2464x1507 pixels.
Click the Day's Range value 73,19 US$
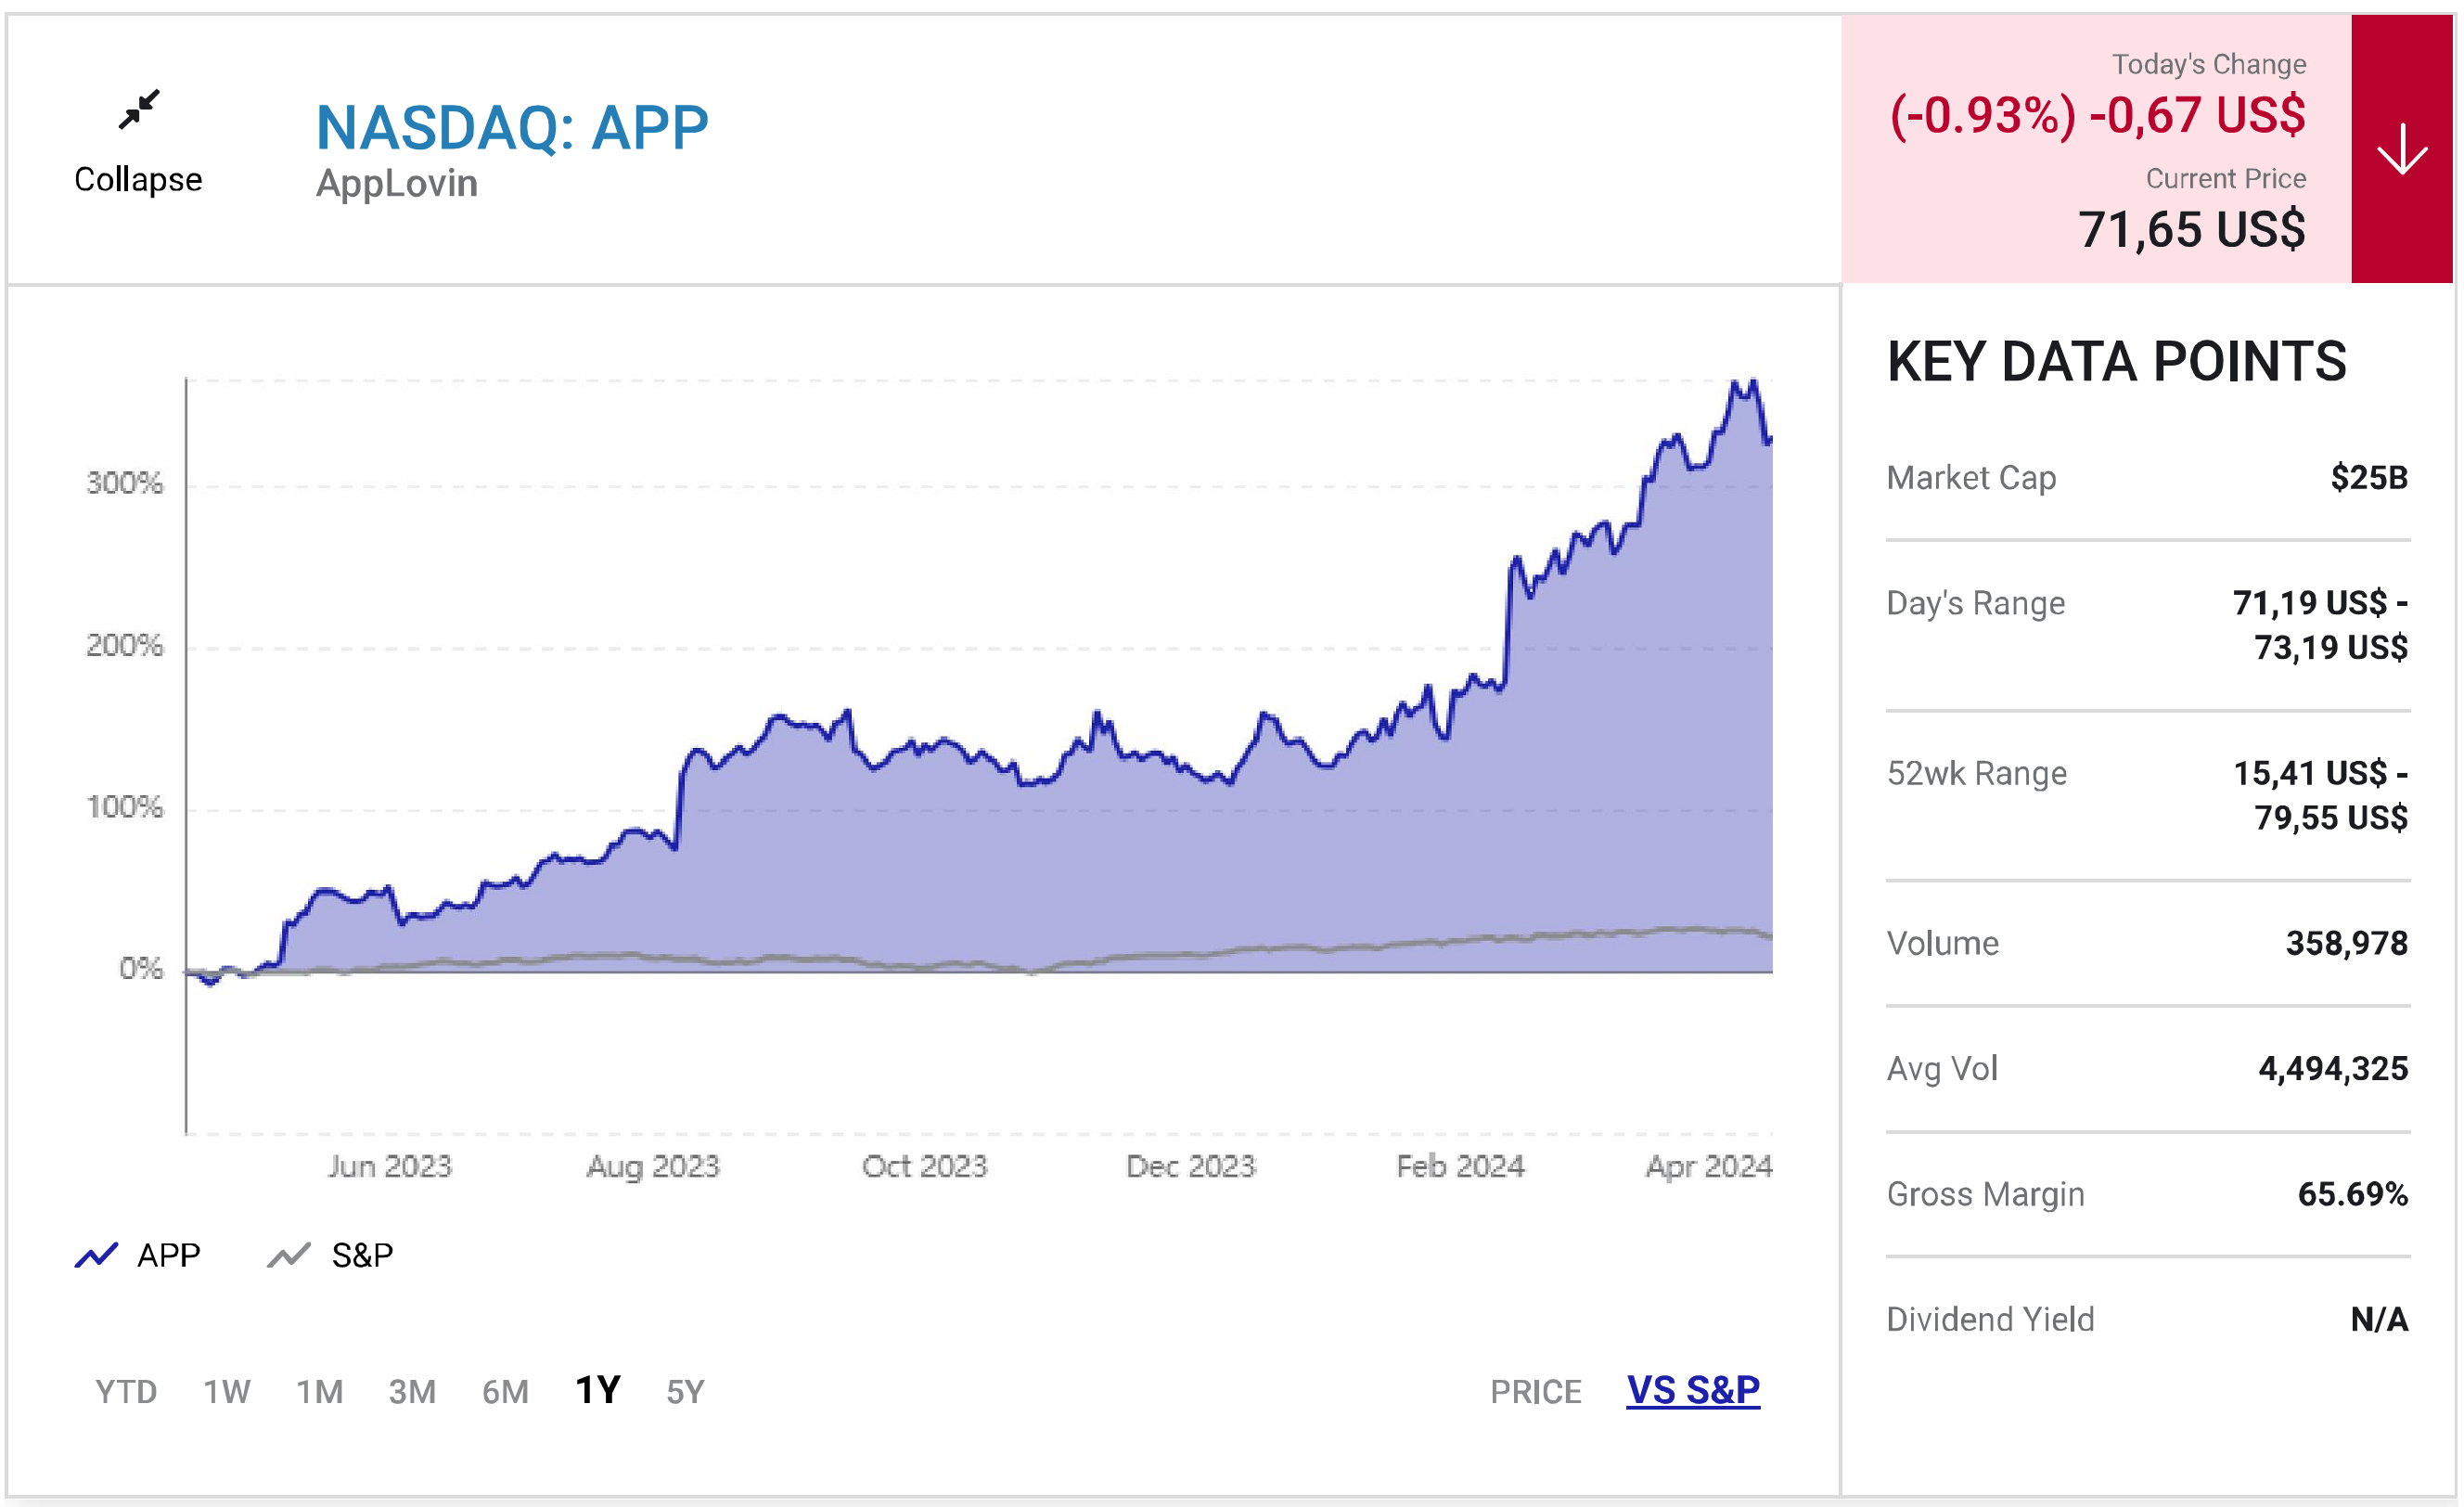2331,648
